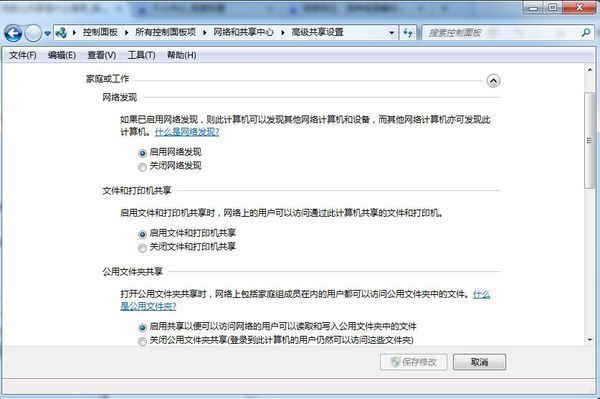Expand arrow after 控制面板 breadcrumb
This screenshot has width=600, height=399.
point(127,33)
